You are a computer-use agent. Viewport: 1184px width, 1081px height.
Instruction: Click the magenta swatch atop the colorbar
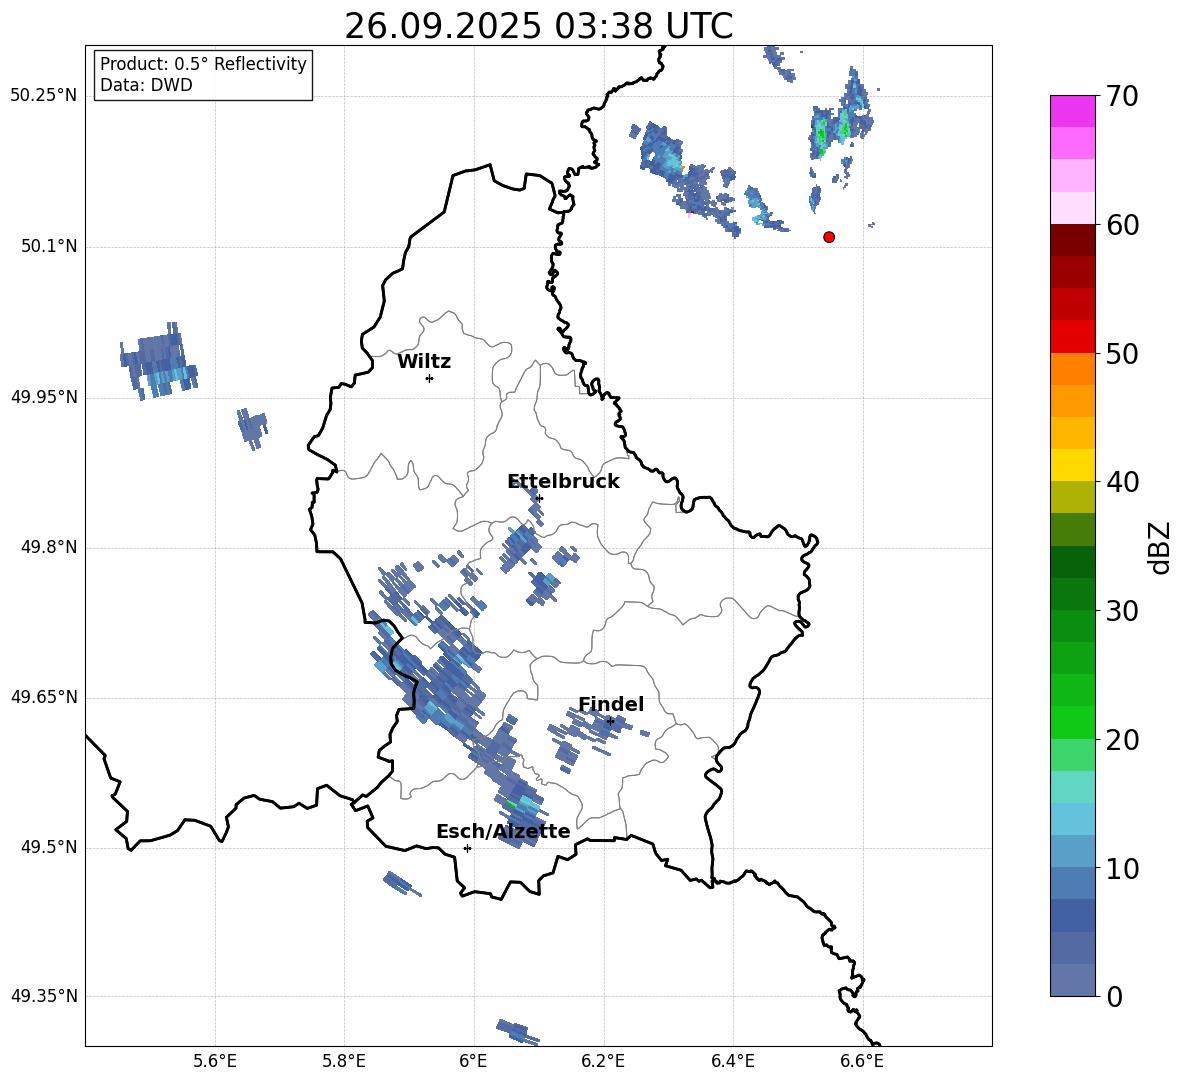1072,111
